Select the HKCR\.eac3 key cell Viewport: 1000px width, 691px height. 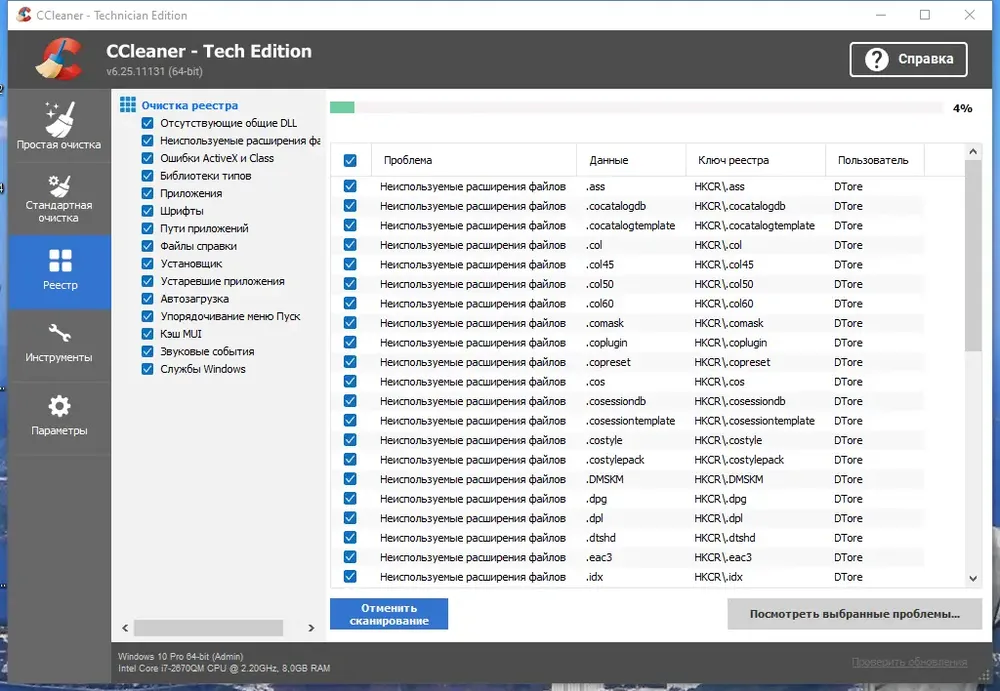(x=723, y=557)
